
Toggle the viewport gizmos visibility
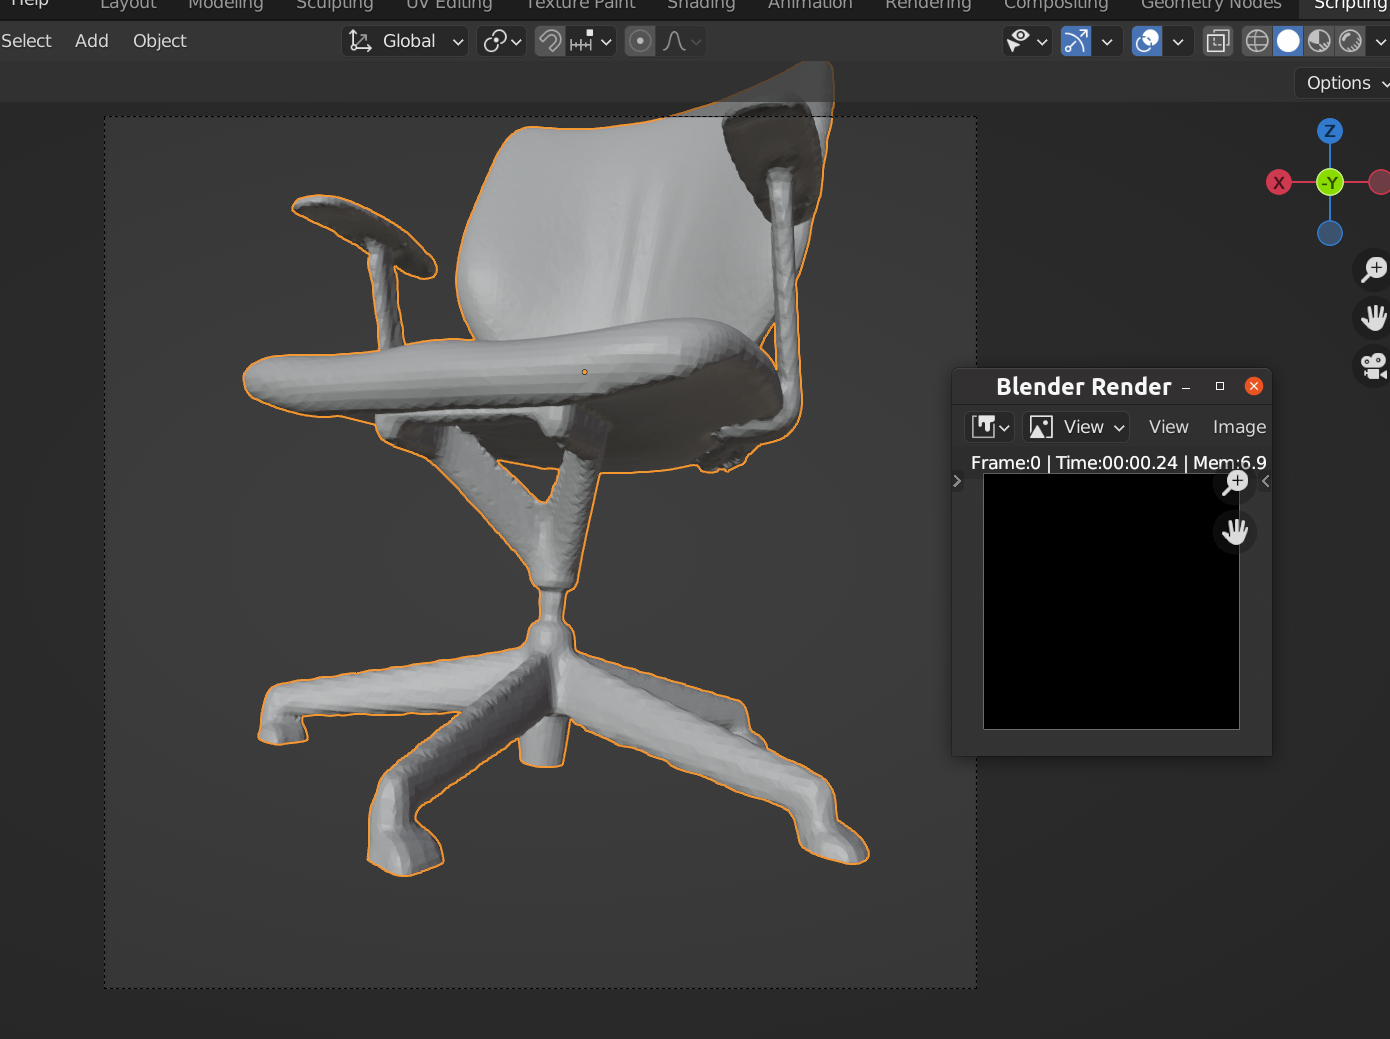coord(1075,41)
